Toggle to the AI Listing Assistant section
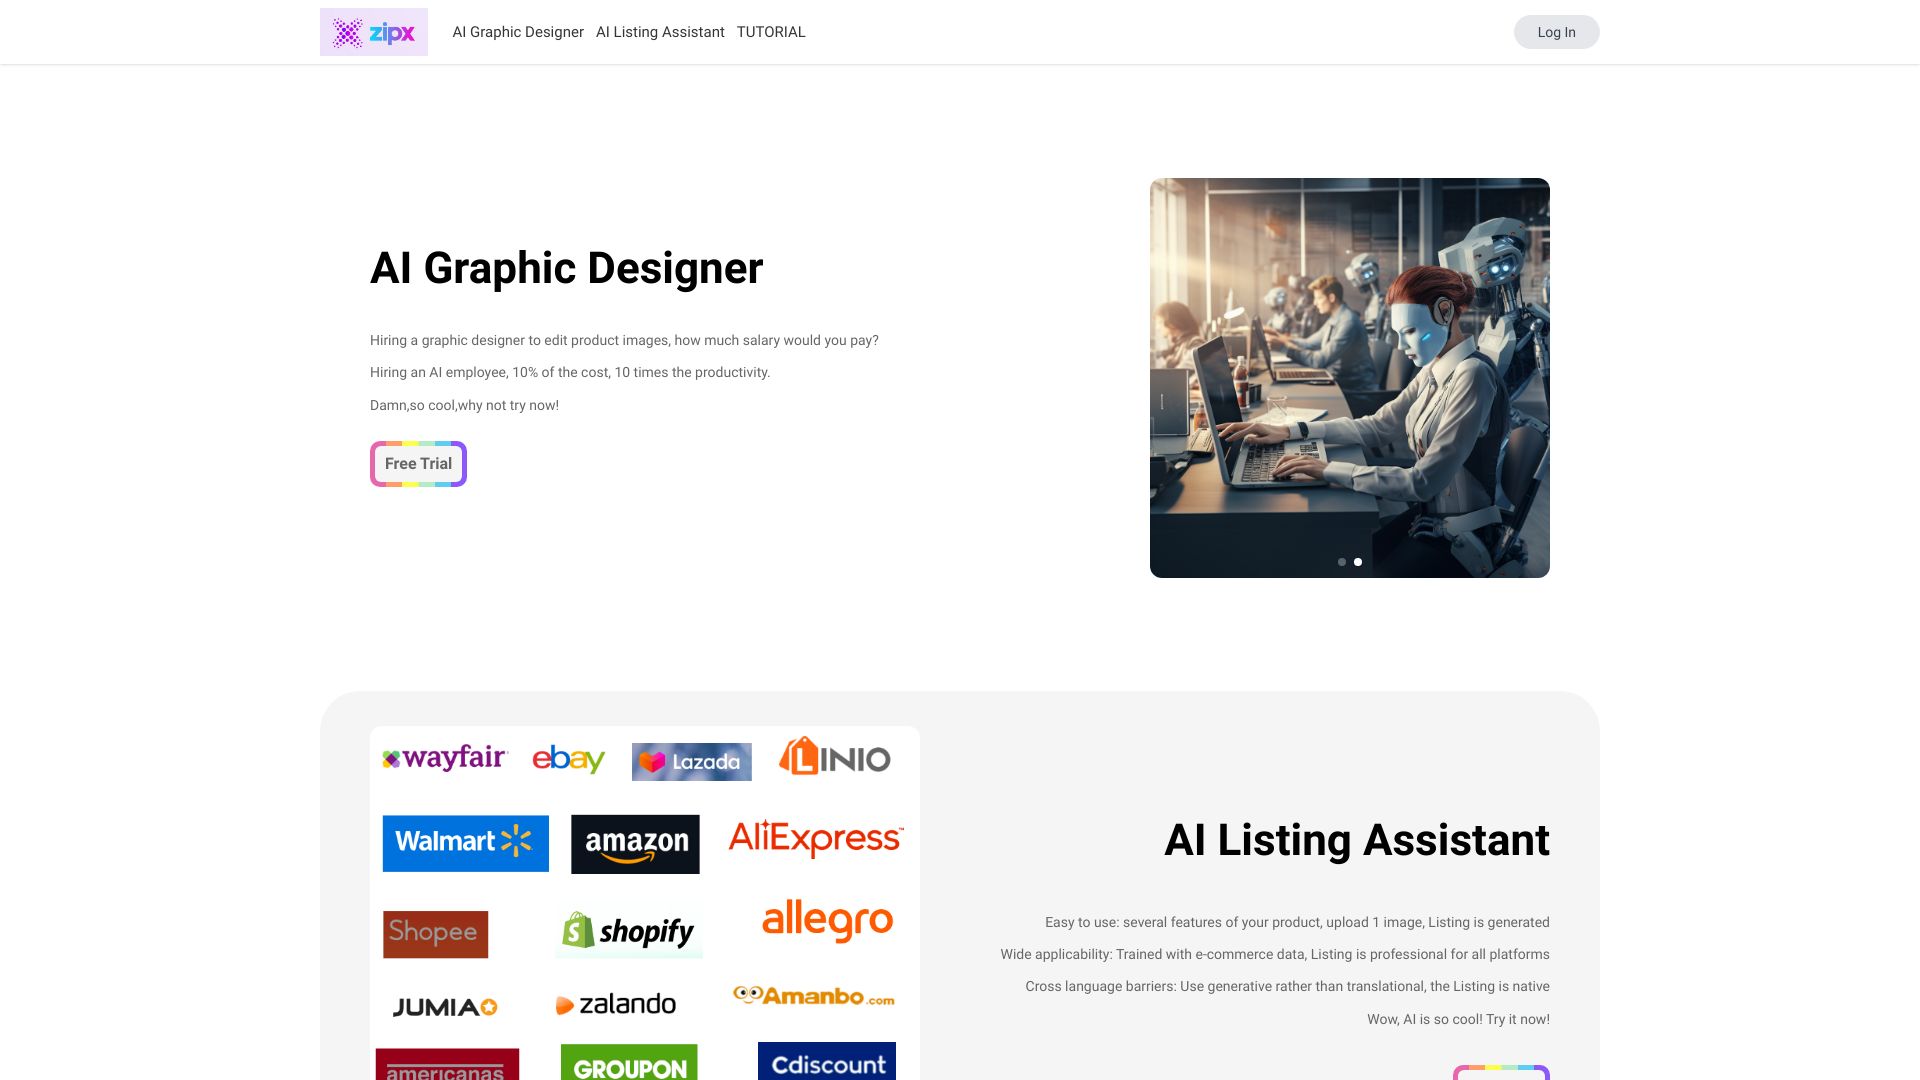Viewport: 1920px width, 1080px height. pyautogui.click(x=659, y=32)
